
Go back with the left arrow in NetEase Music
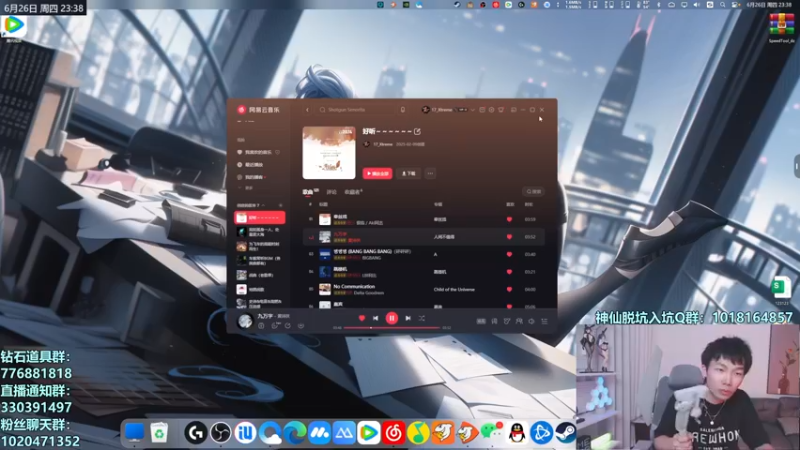point(307,110)
